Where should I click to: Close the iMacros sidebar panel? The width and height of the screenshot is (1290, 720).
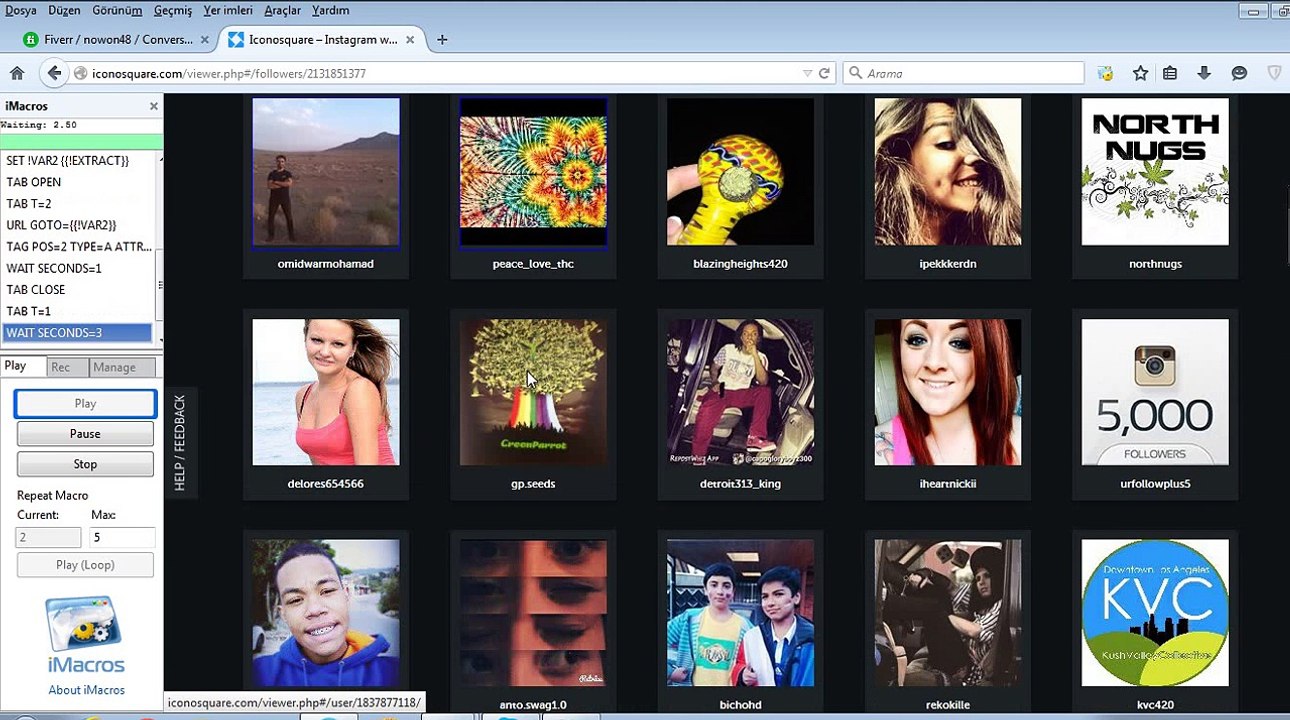(154, 106)
